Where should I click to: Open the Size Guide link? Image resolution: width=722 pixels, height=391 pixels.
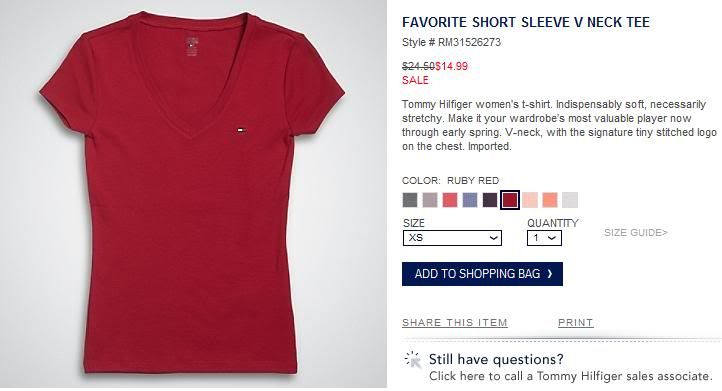[636, 233]
